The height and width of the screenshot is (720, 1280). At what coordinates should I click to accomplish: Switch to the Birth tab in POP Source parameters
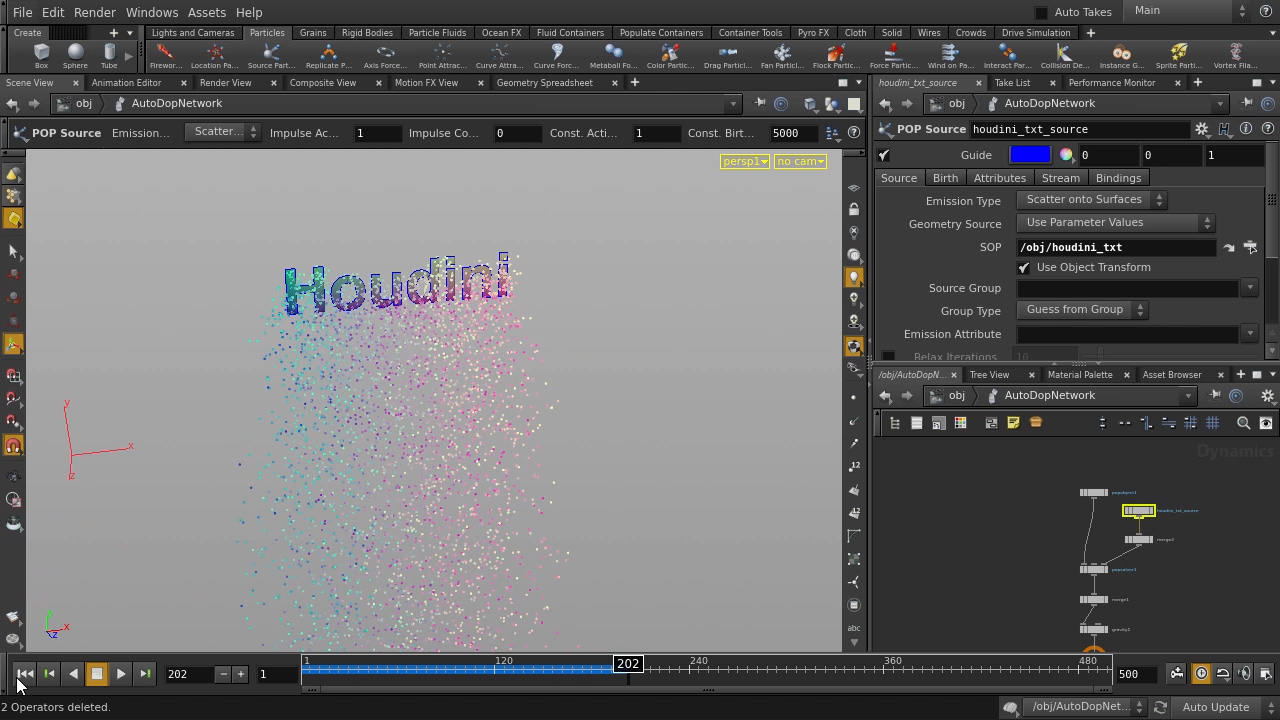[x=945, y=177]
